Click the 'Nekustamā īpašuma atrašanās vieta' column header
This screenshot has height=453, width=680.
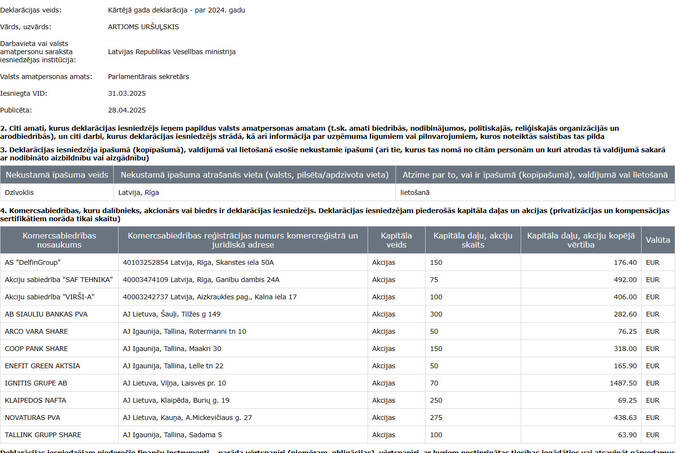point(255,175)
